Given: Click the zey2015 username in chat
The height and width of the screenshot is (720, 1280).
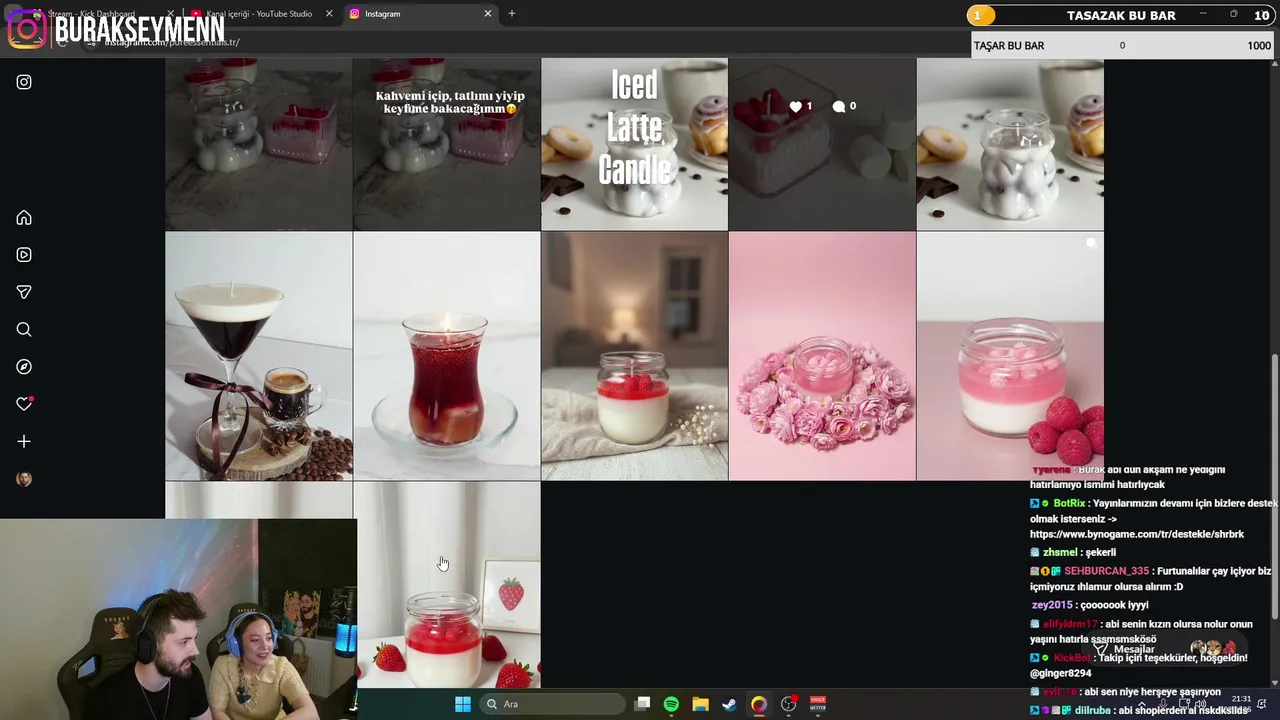Looking at the screenshot, I should [x=1052, y=605].
